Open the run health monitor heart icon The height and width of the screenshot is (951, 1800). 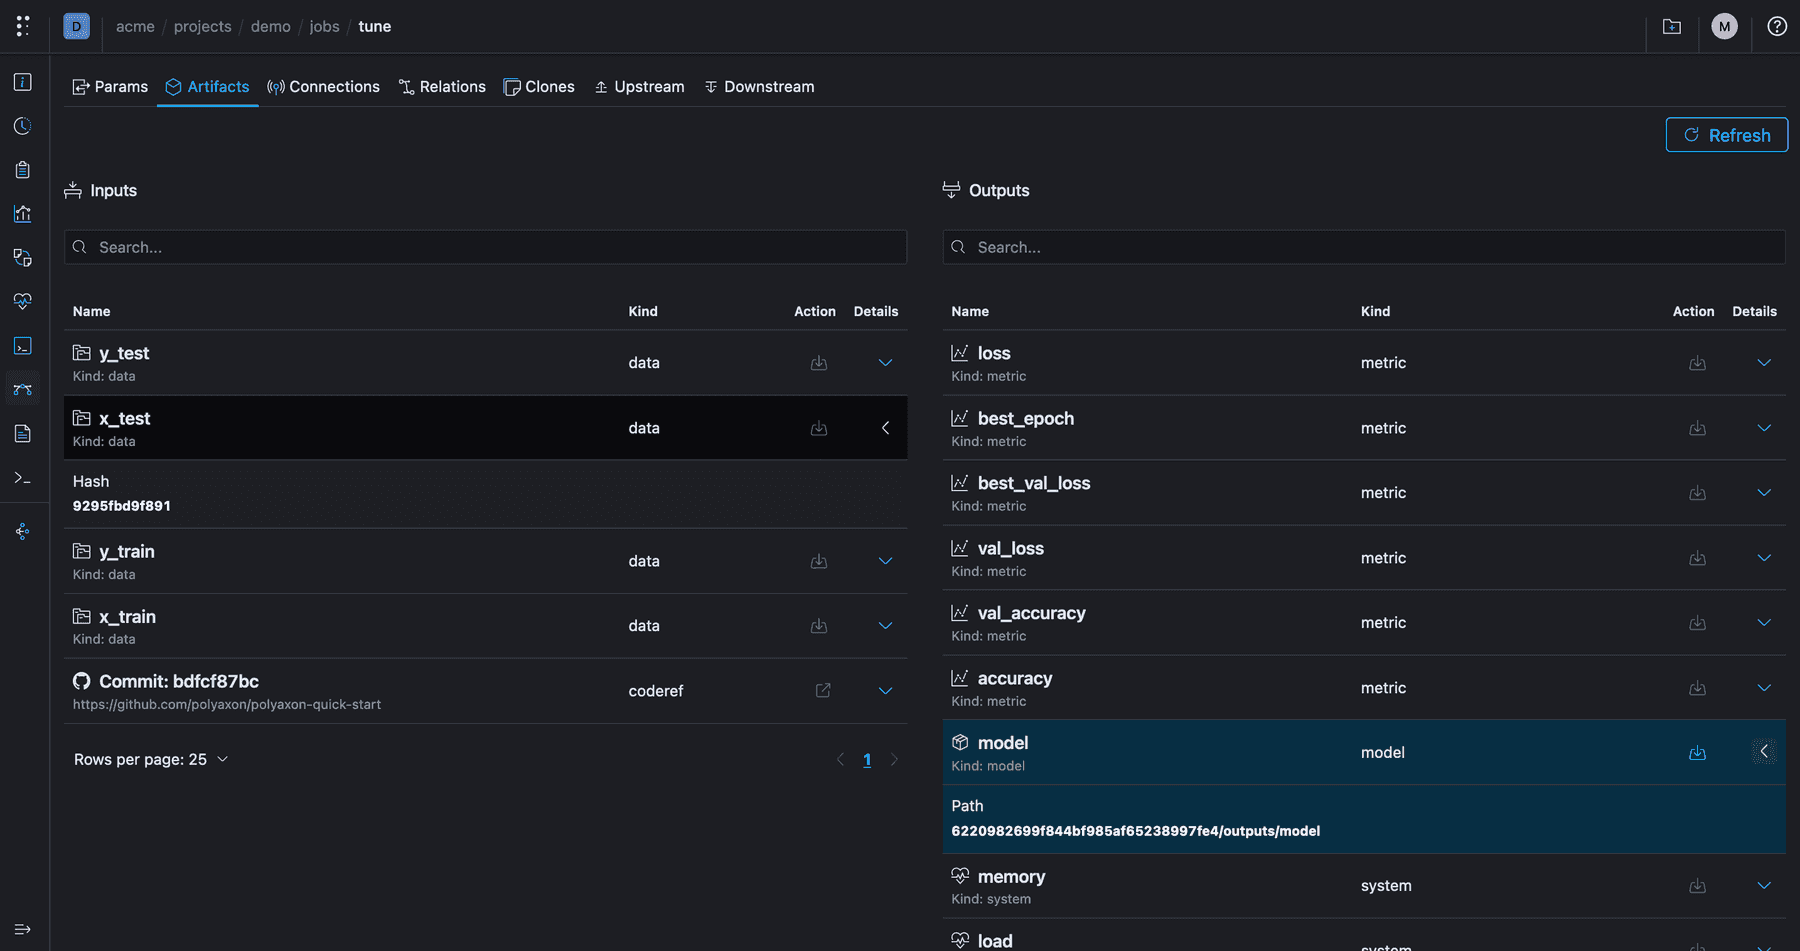pyautogui.click(x=22, y=301)
